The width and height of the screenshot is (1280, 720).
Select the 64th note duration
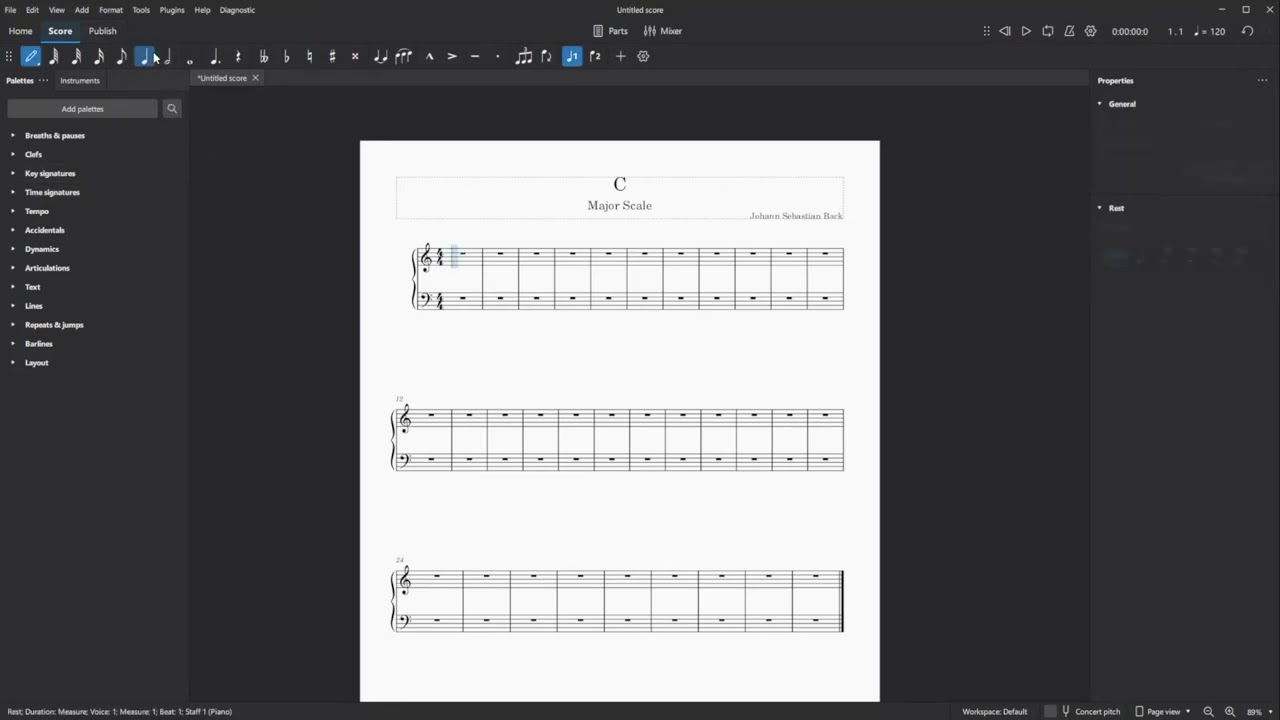pyautogui.click(x=54, y=57)
